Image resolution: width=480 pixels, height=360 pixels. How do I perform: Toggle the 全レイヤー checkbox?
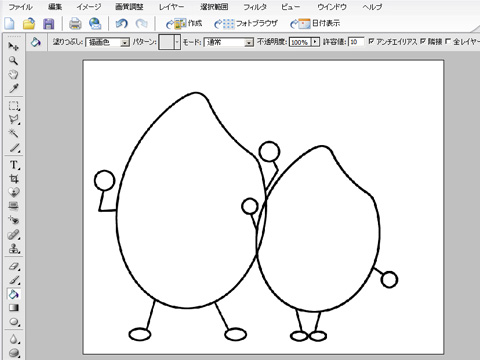click(448, 41)
